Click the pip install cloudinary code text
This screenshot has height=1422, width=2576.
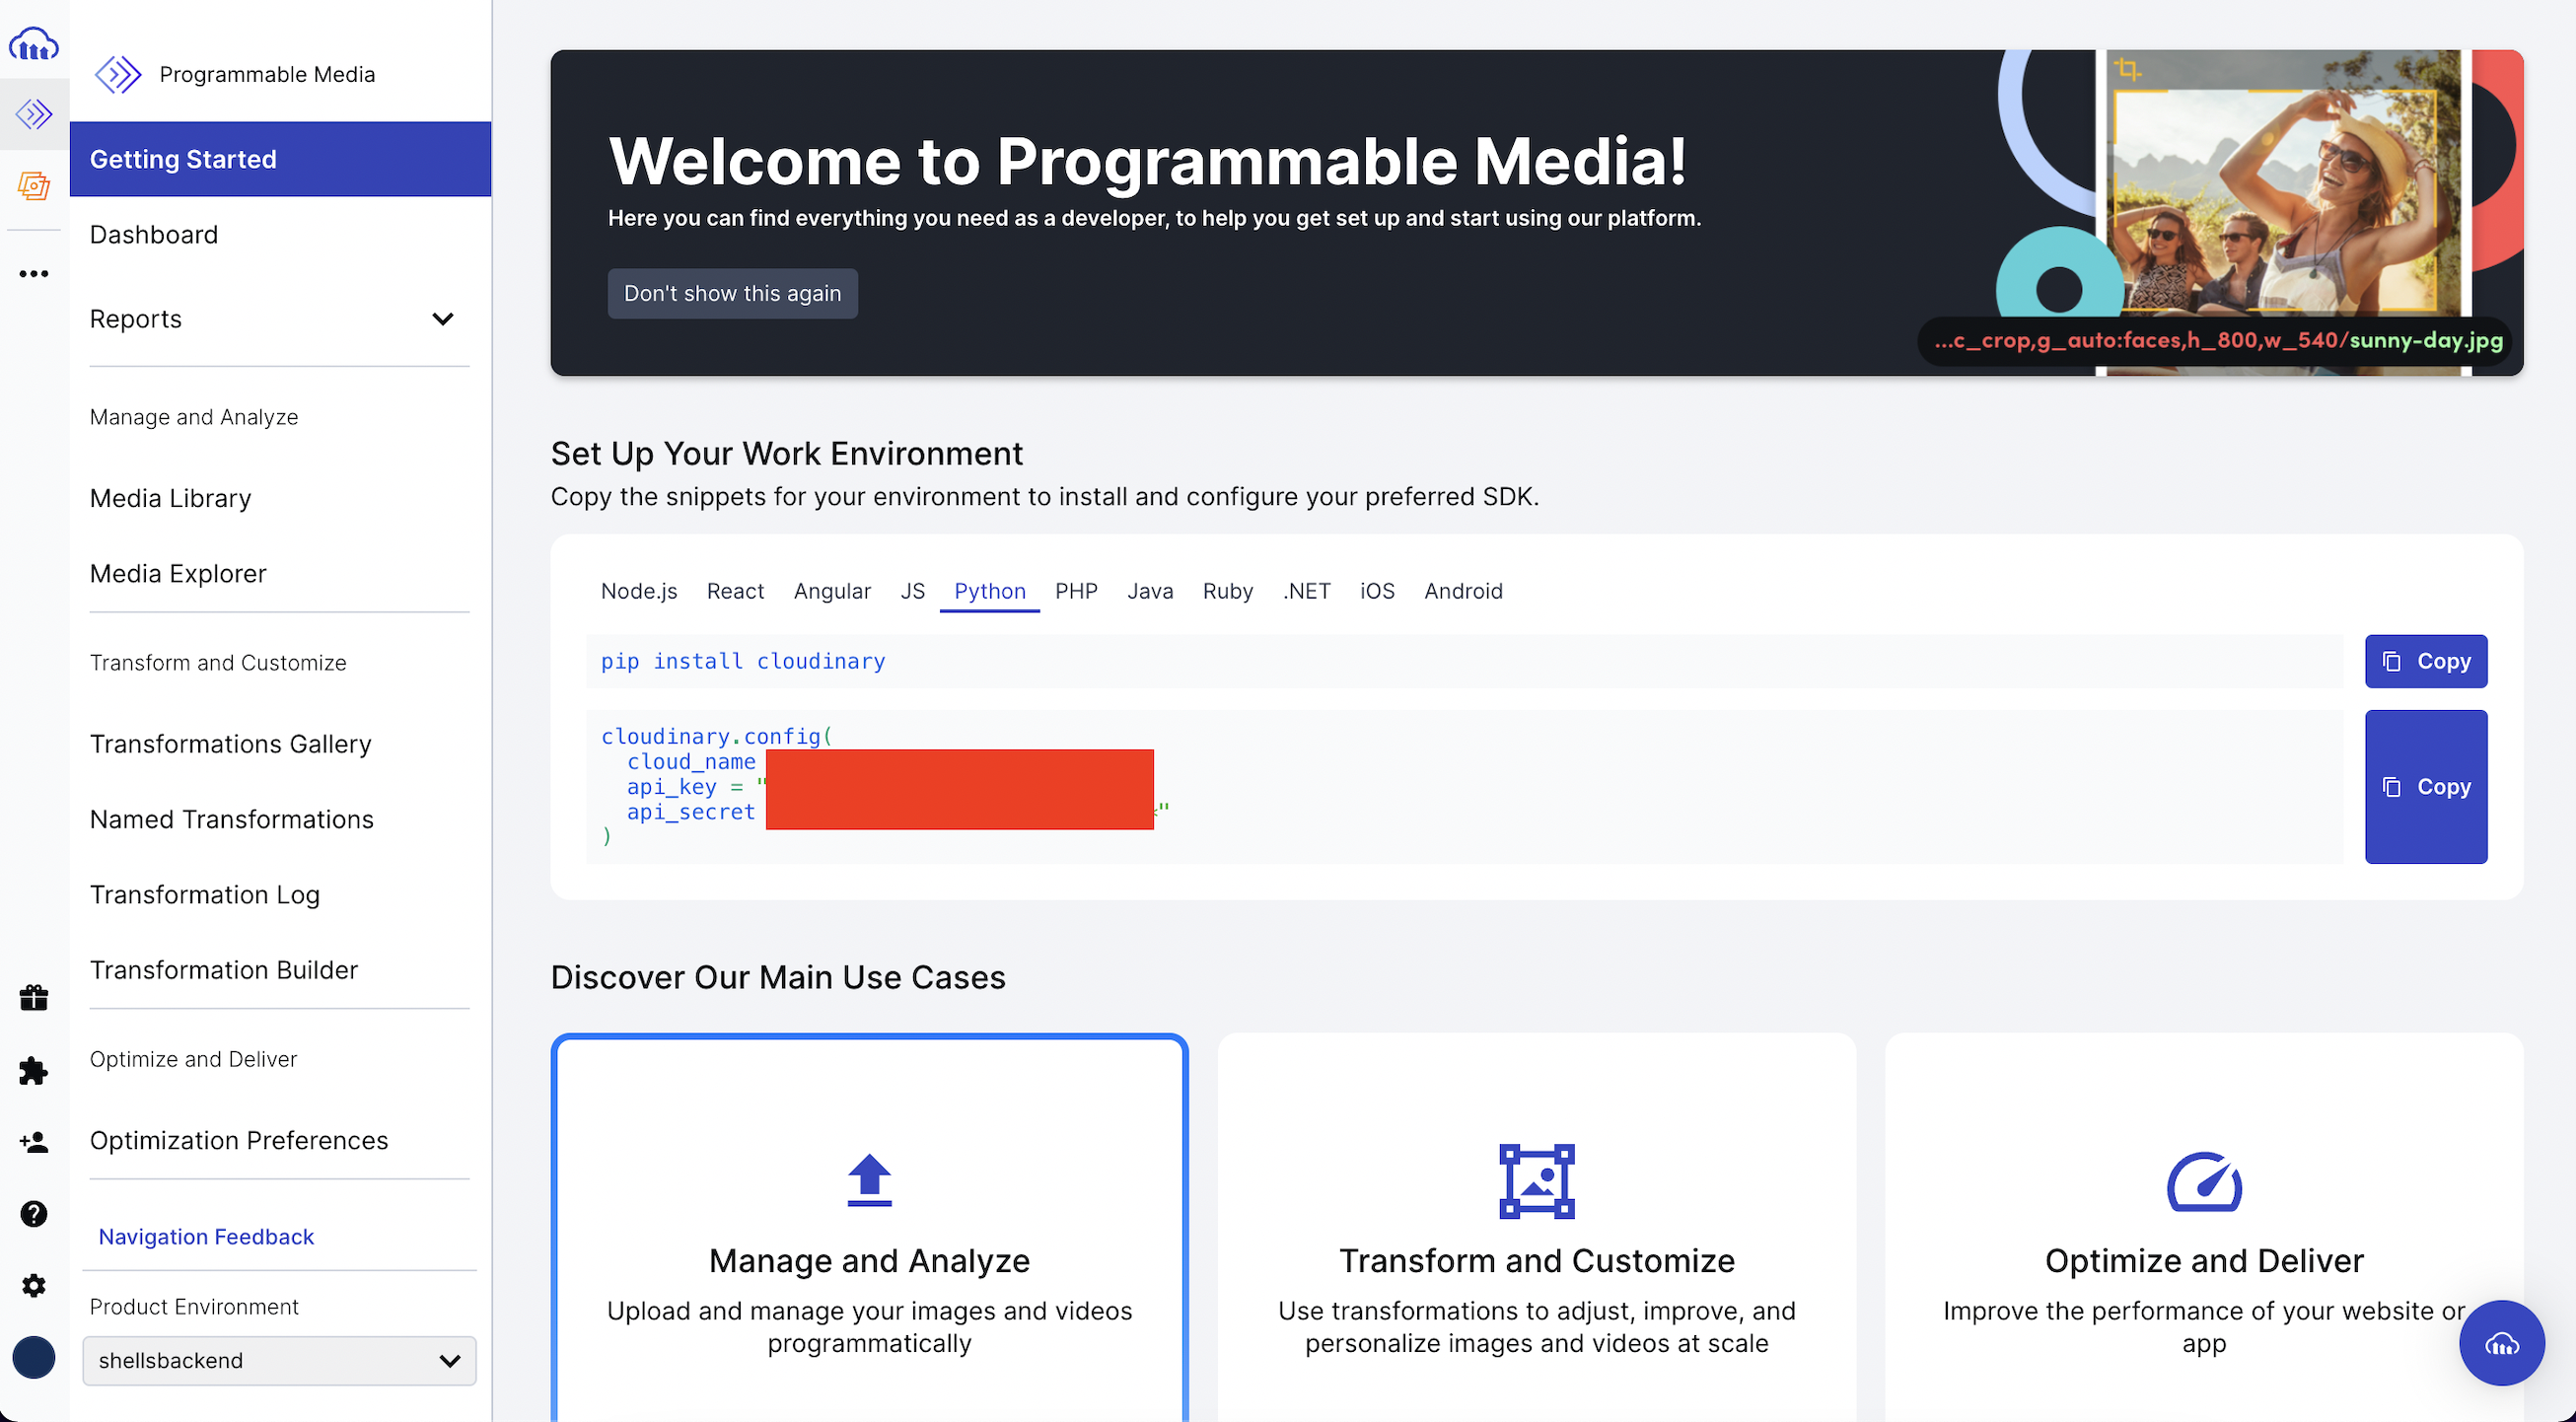click(x=743, y=661)
